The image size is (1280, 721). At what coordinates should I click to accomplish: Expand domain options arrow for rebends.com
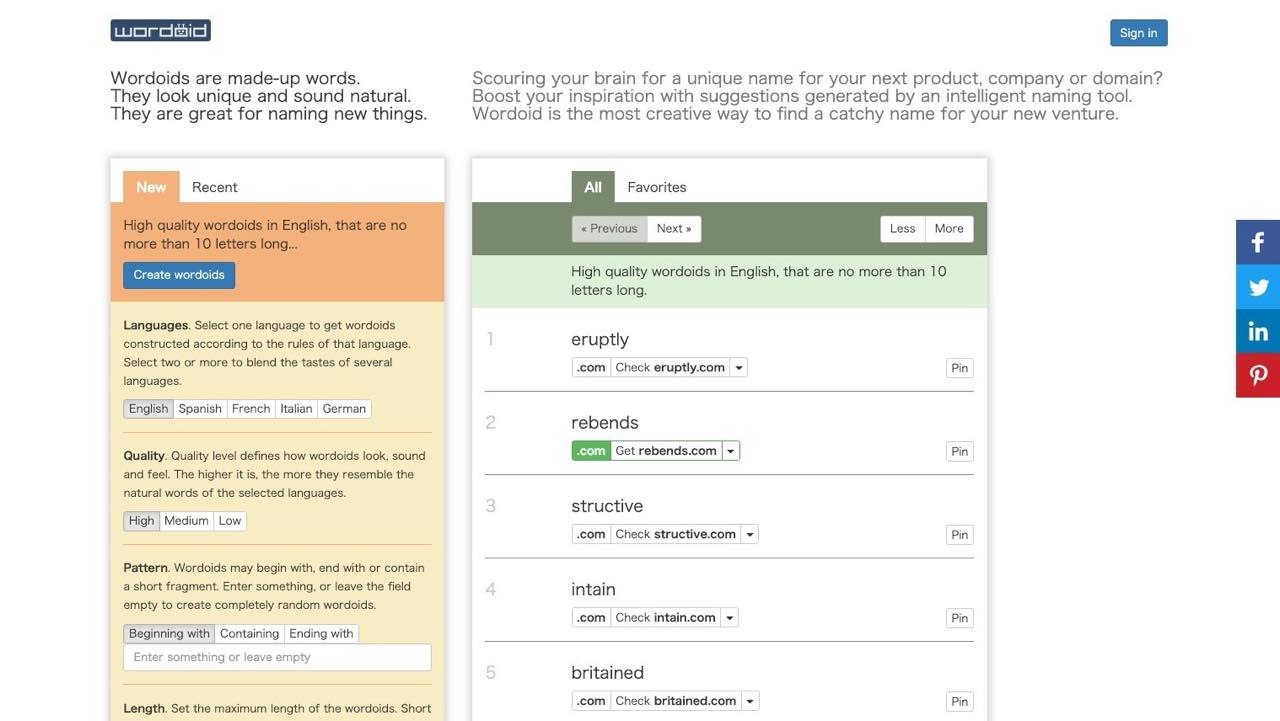point(731,451)
